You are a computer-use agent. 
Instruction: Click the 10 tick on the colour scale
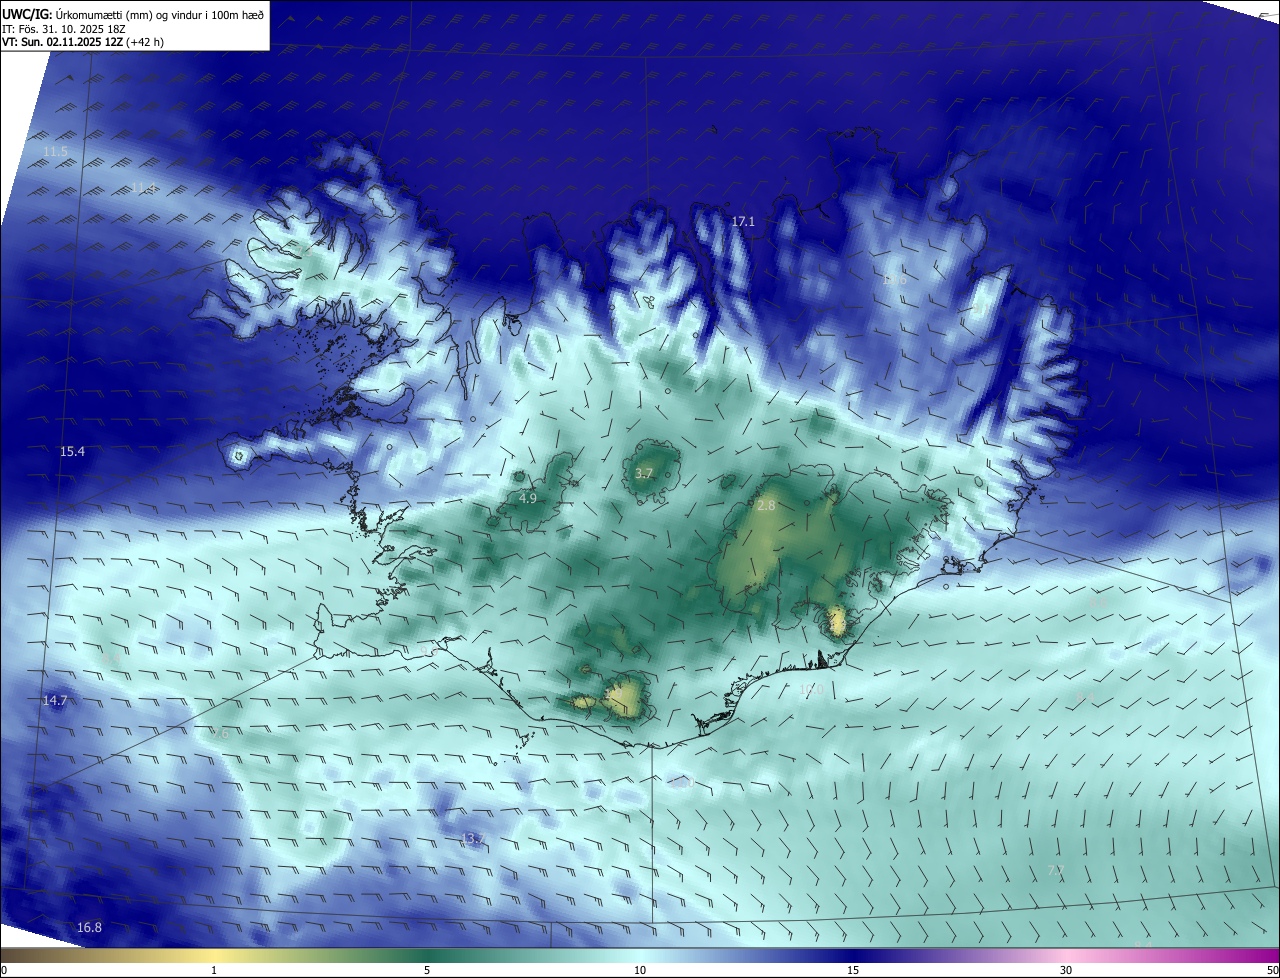pos(640,970)
